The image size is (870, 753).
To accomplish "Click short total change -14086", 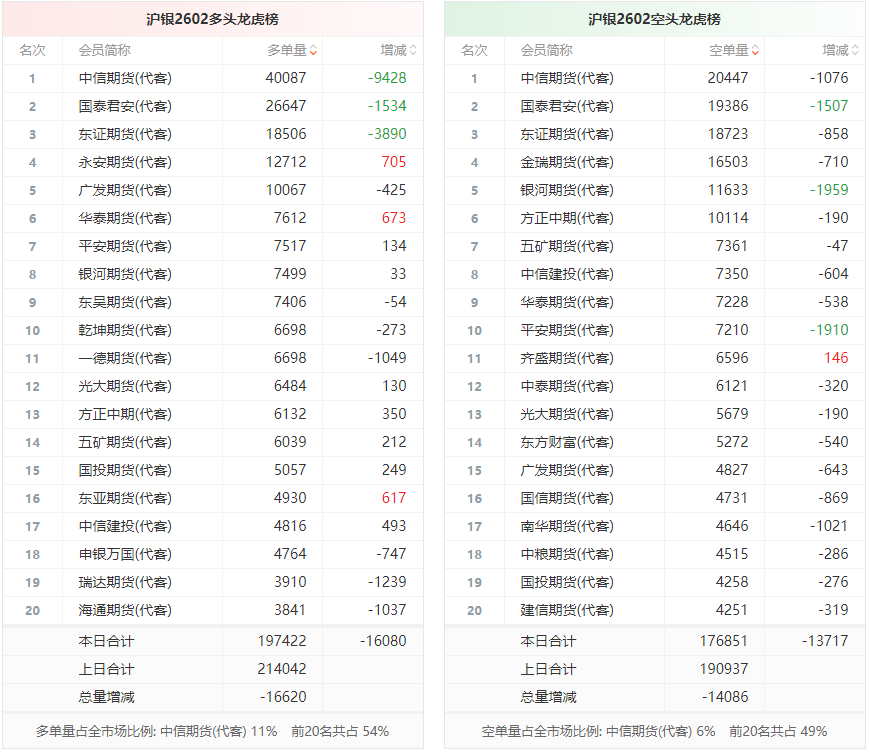I will [725, 697].
